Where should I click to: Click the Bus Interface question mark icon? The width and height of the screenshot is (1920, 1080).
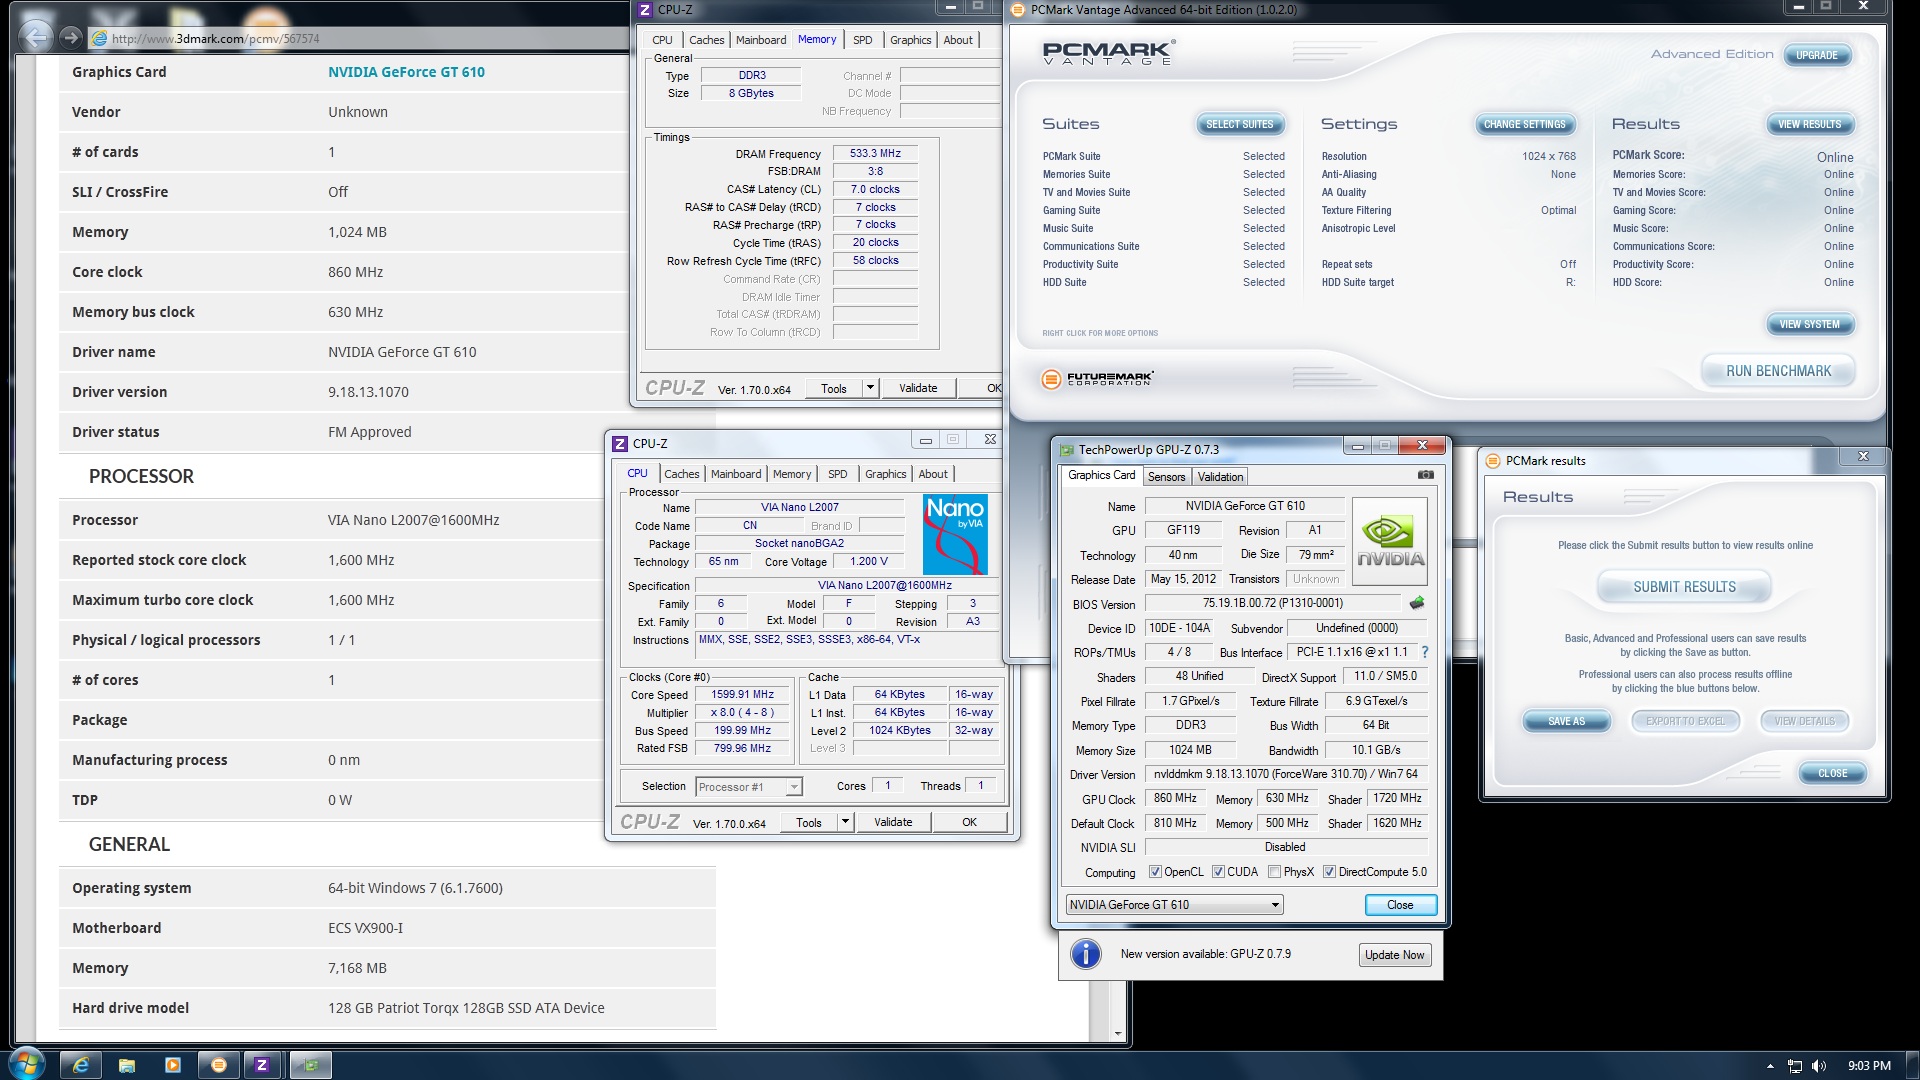coord(1425,652)
